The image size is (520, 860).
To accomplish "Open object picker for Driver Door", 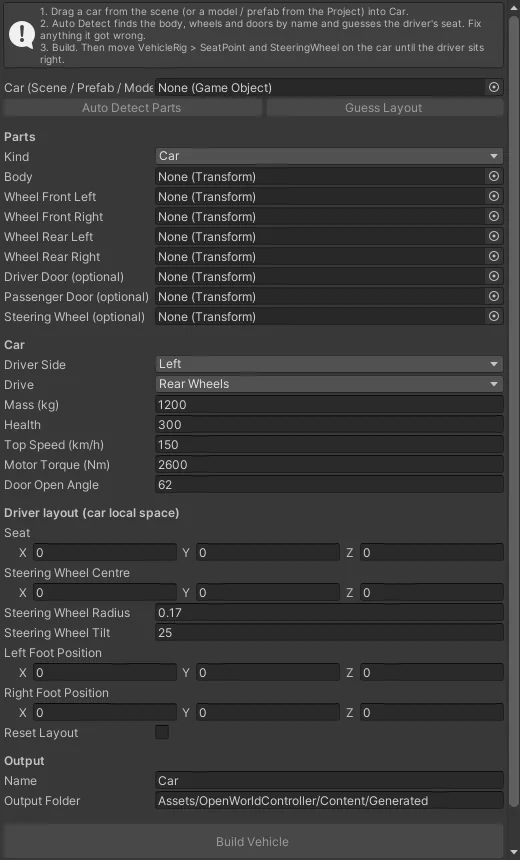I will click(494, 276).
